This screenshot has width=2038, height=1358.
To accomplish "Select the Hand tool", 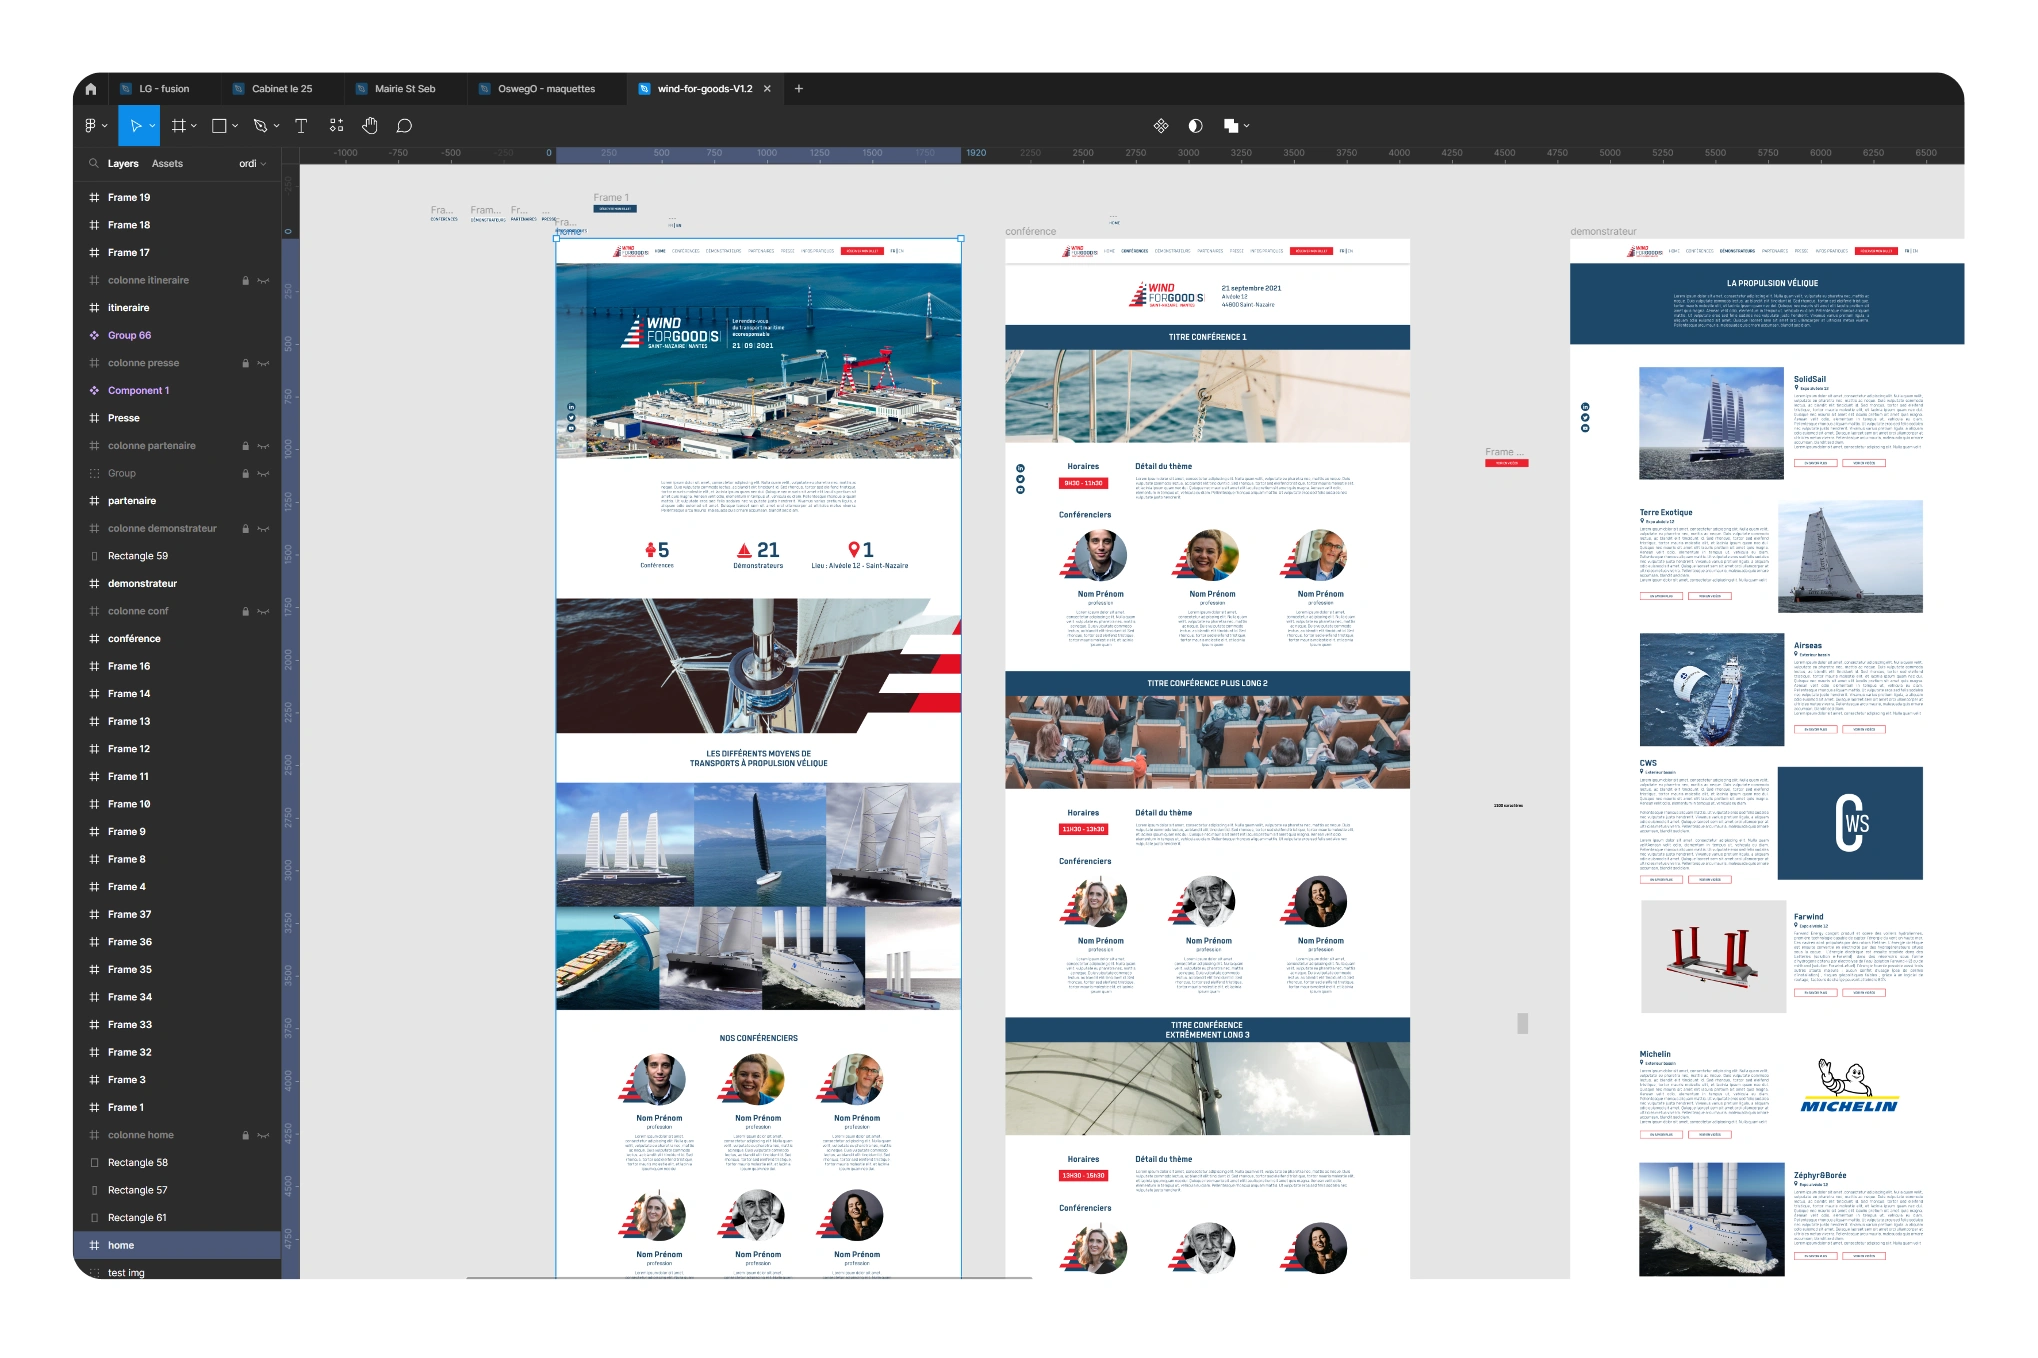I will (370, 126).
